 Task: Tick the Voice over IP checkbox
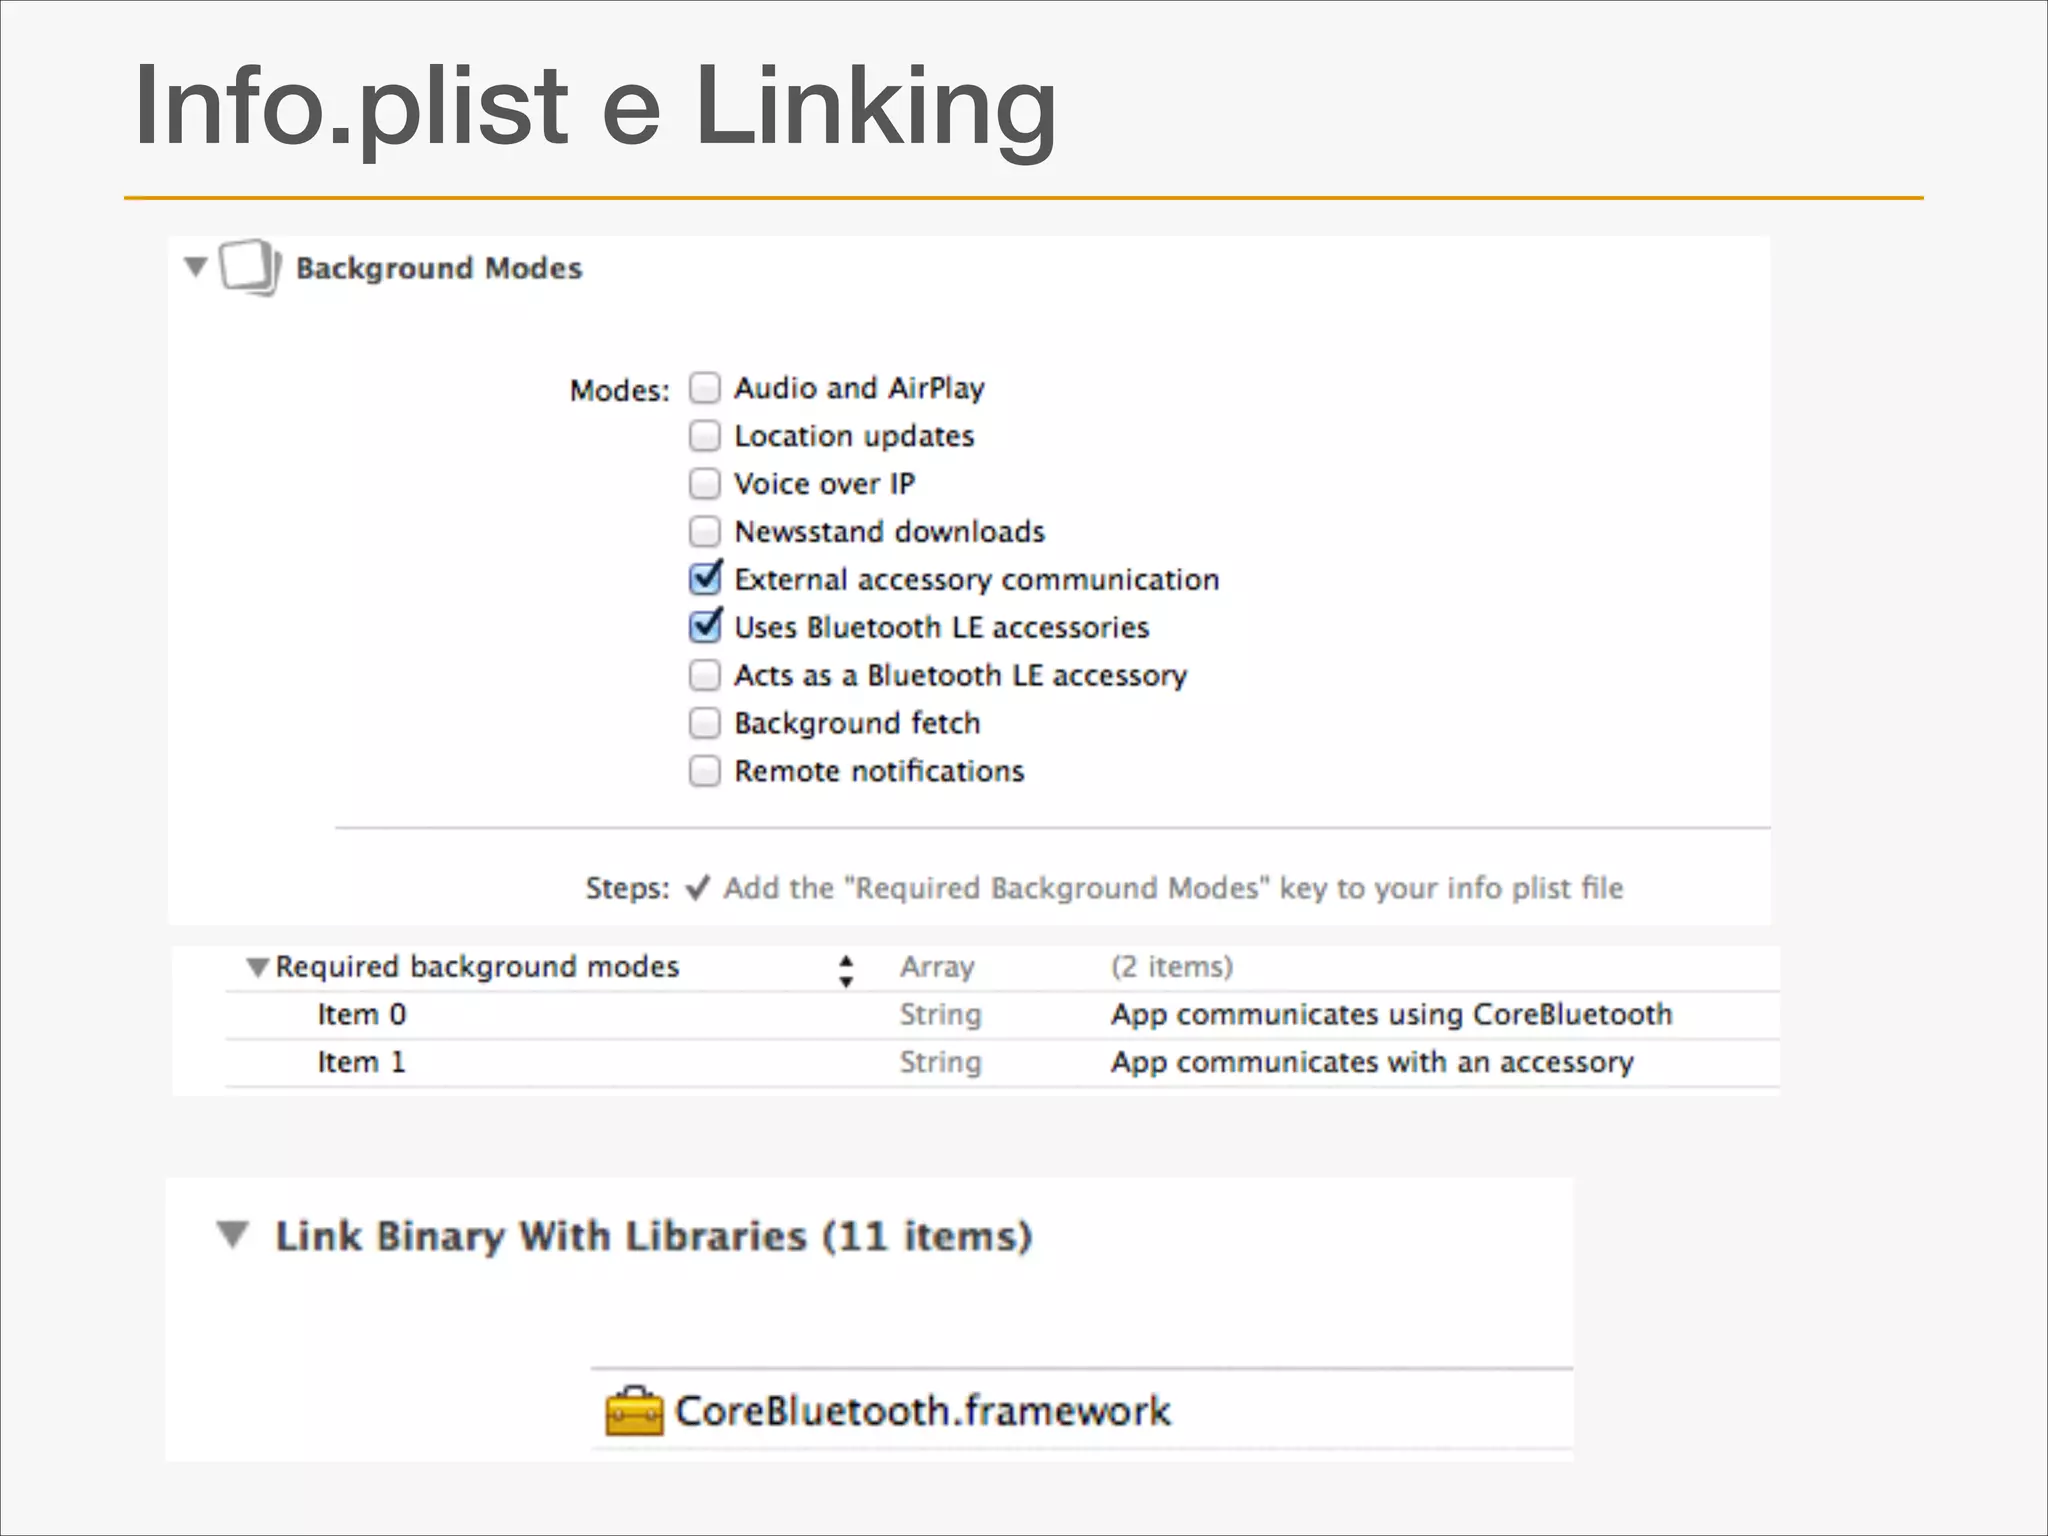[x=705, y=484]
